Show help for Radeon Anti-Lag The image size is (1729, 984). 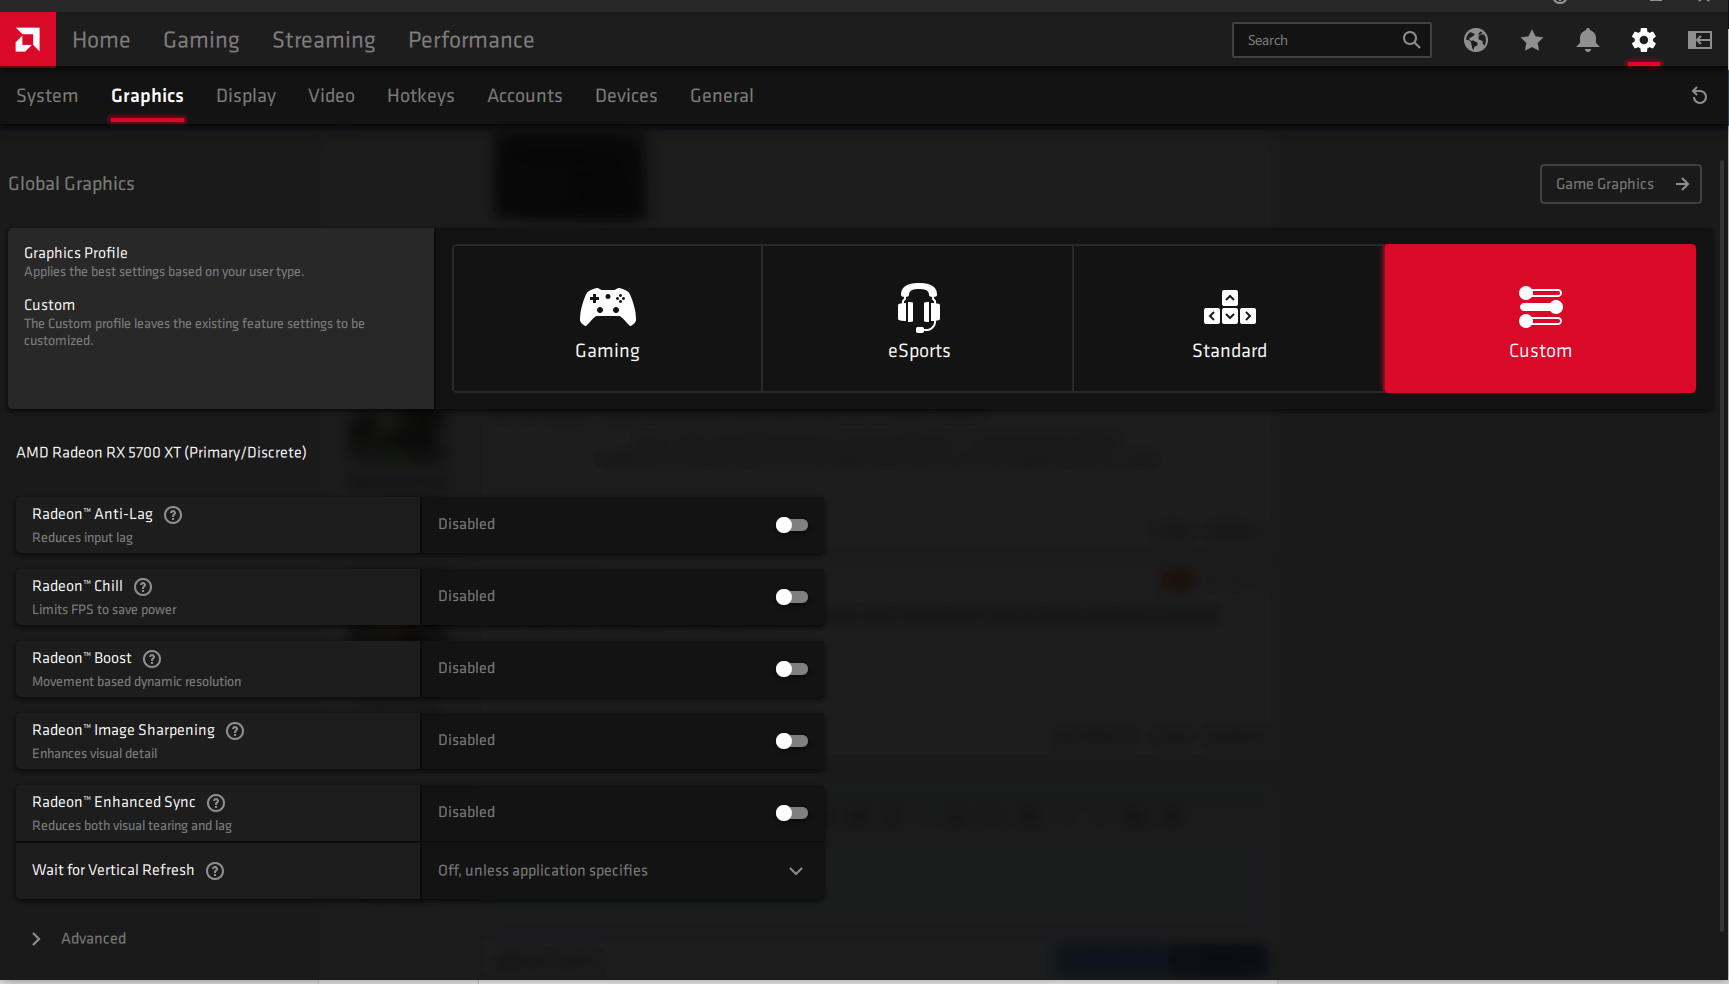click(x=173, y=515)
